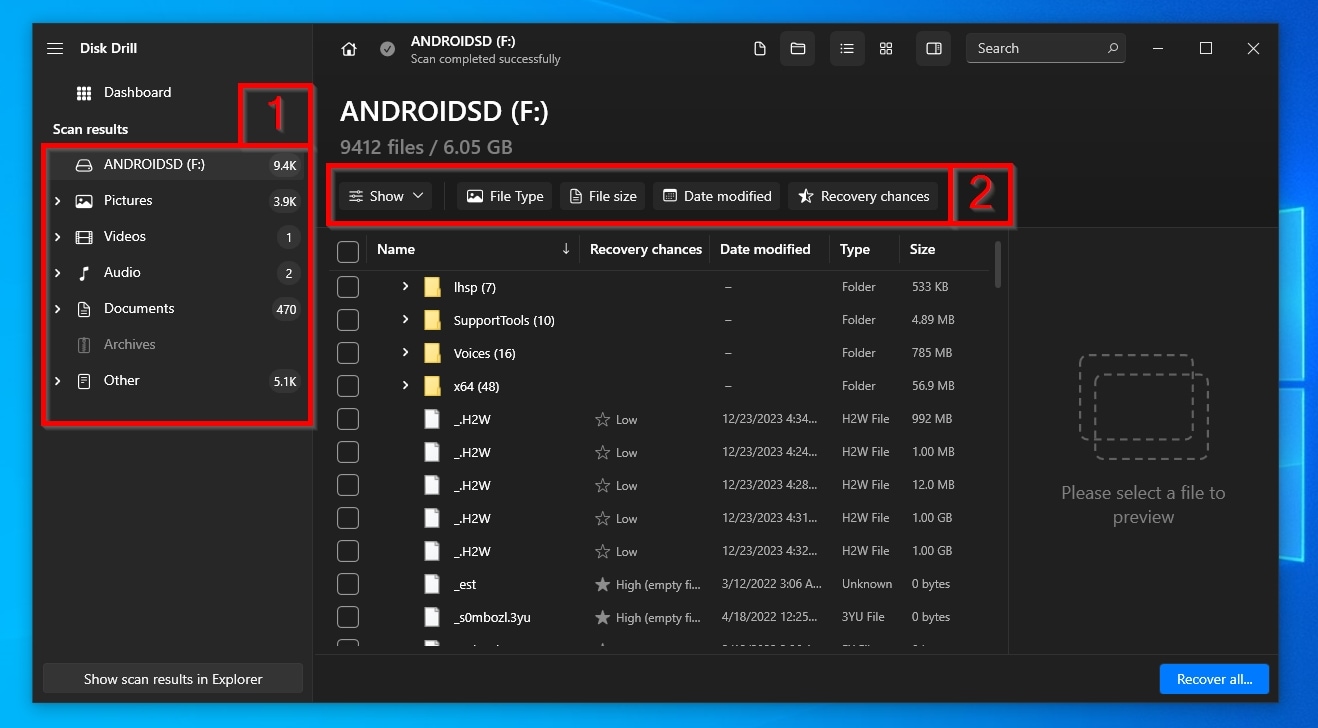Expand the SupportTools folder row

(x=405, y=320)
